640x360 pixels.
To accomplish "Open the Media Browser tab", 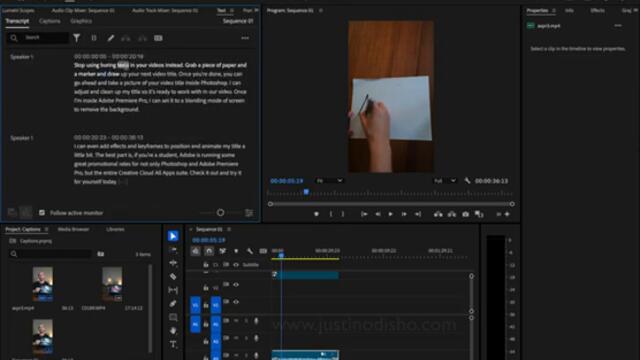I will tap(73, 229).
